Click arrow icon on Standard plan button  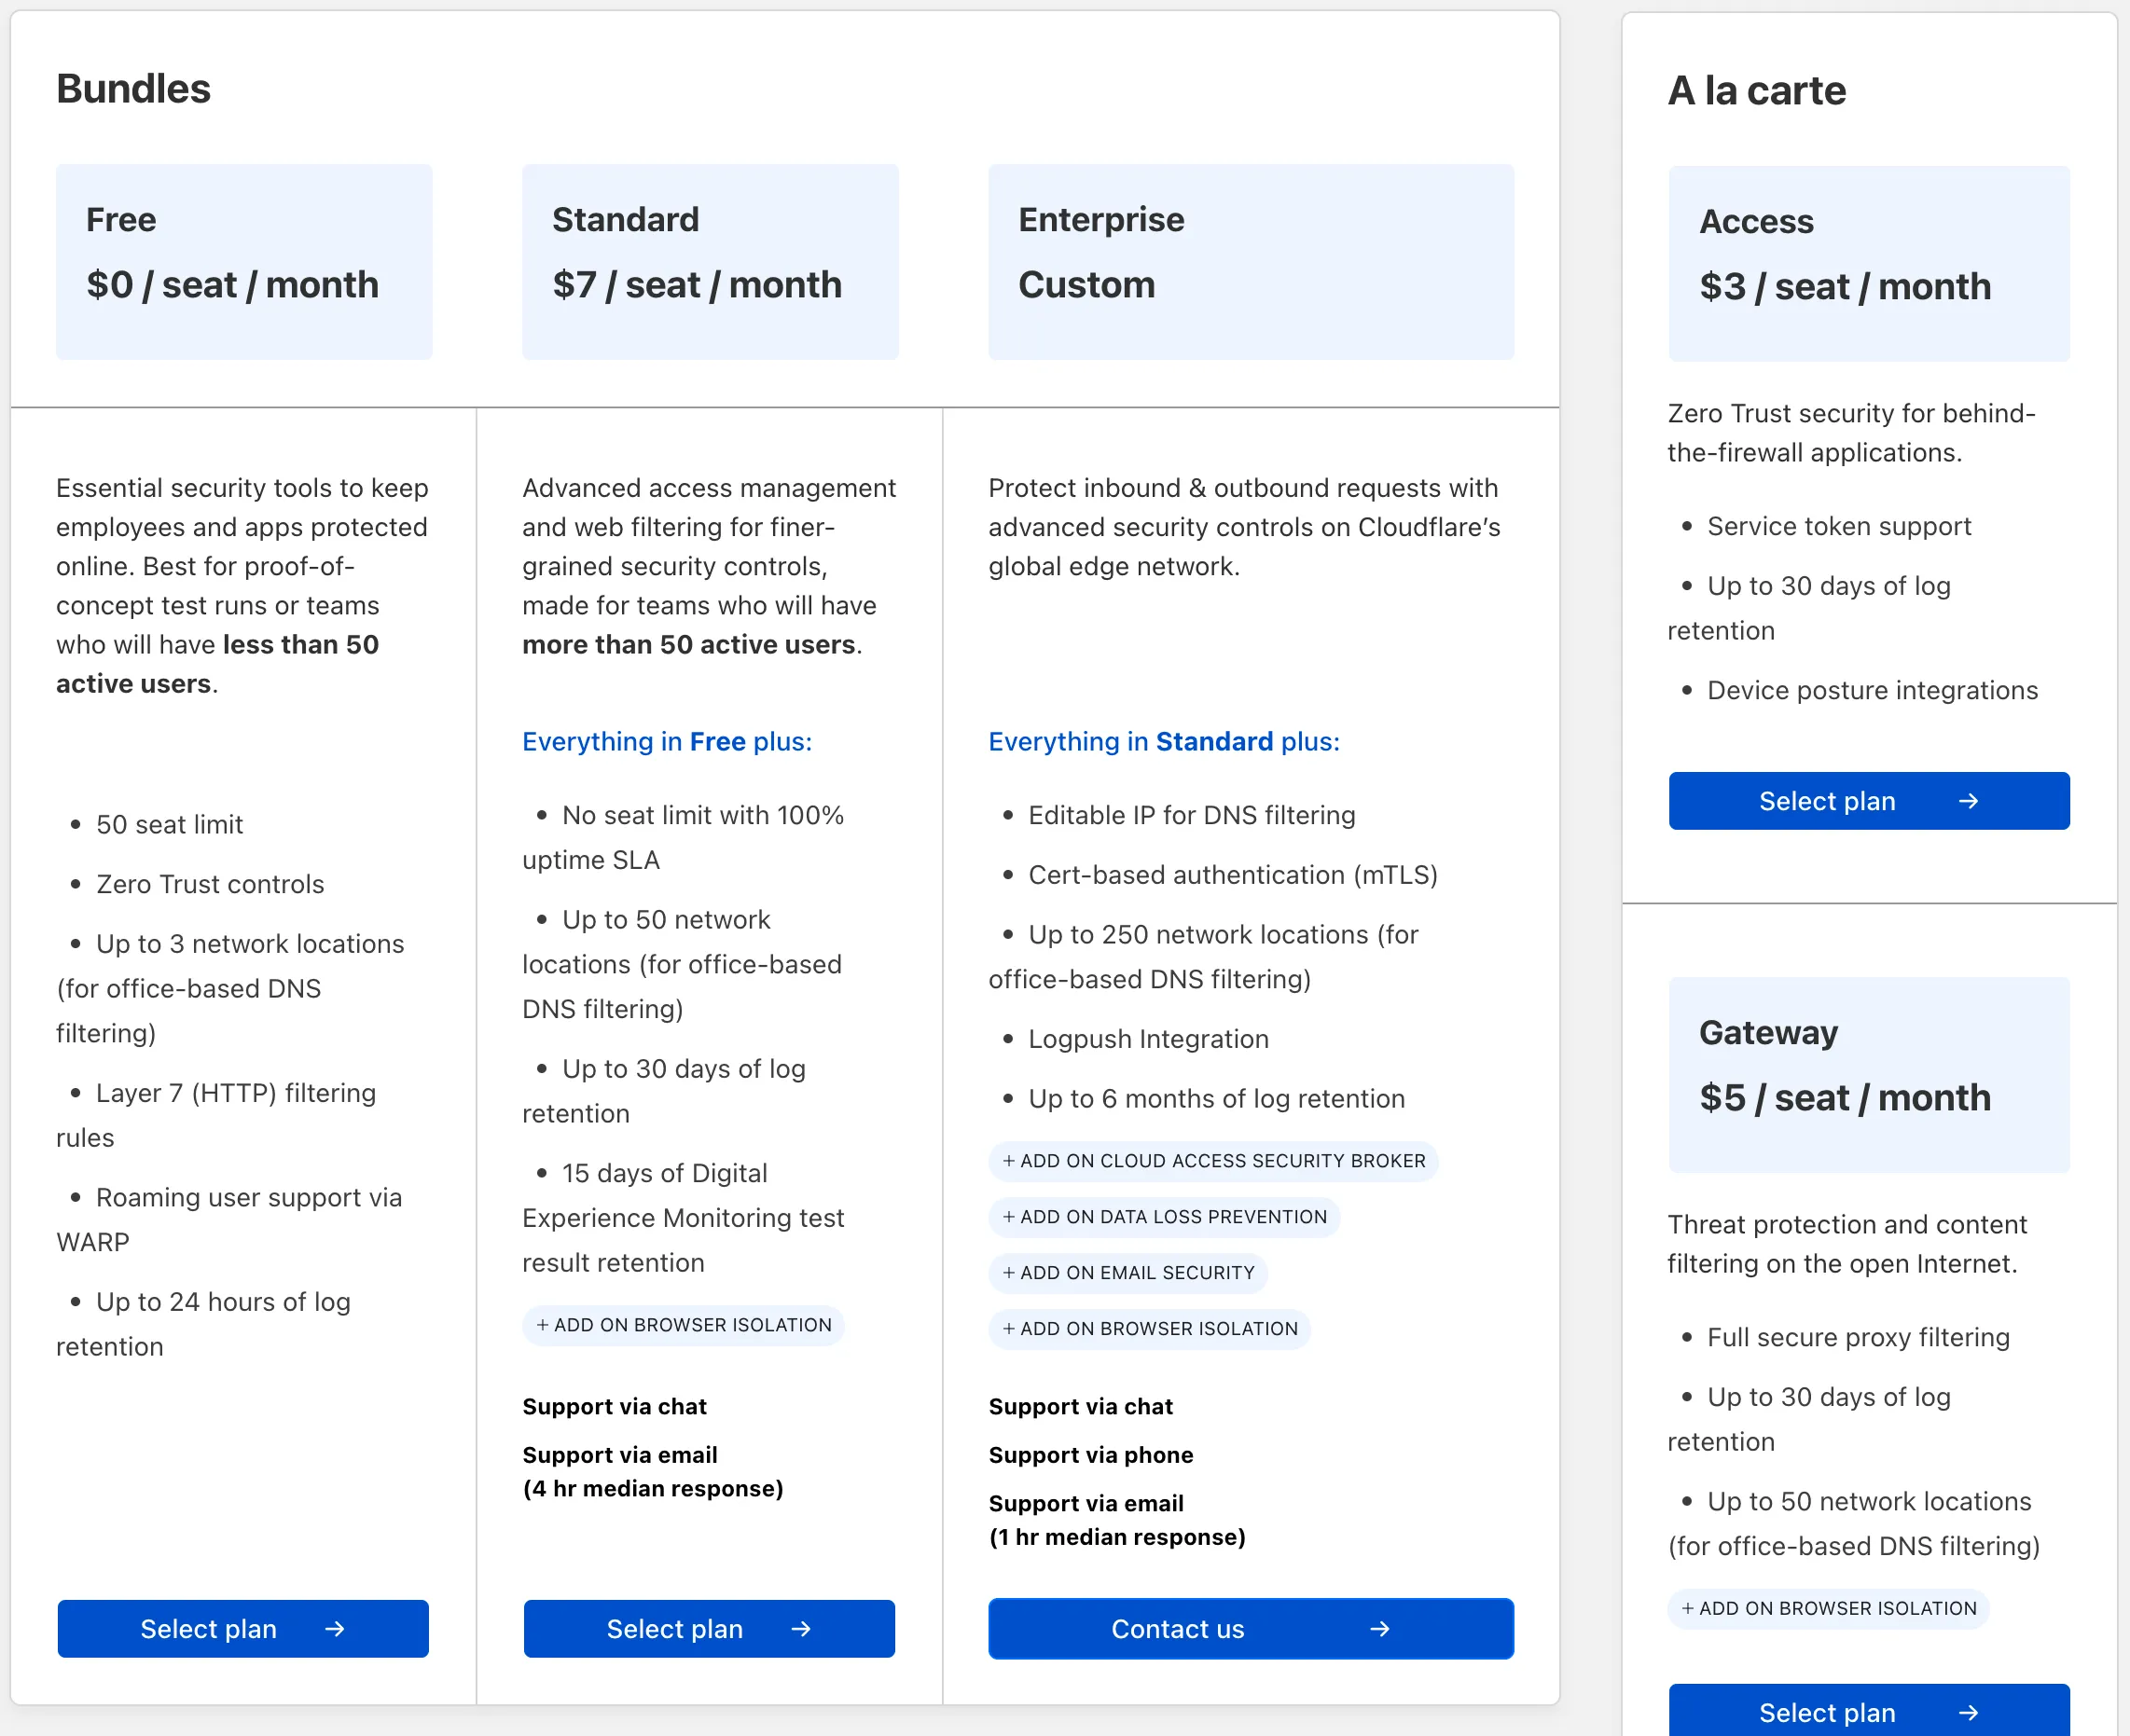801,1629
